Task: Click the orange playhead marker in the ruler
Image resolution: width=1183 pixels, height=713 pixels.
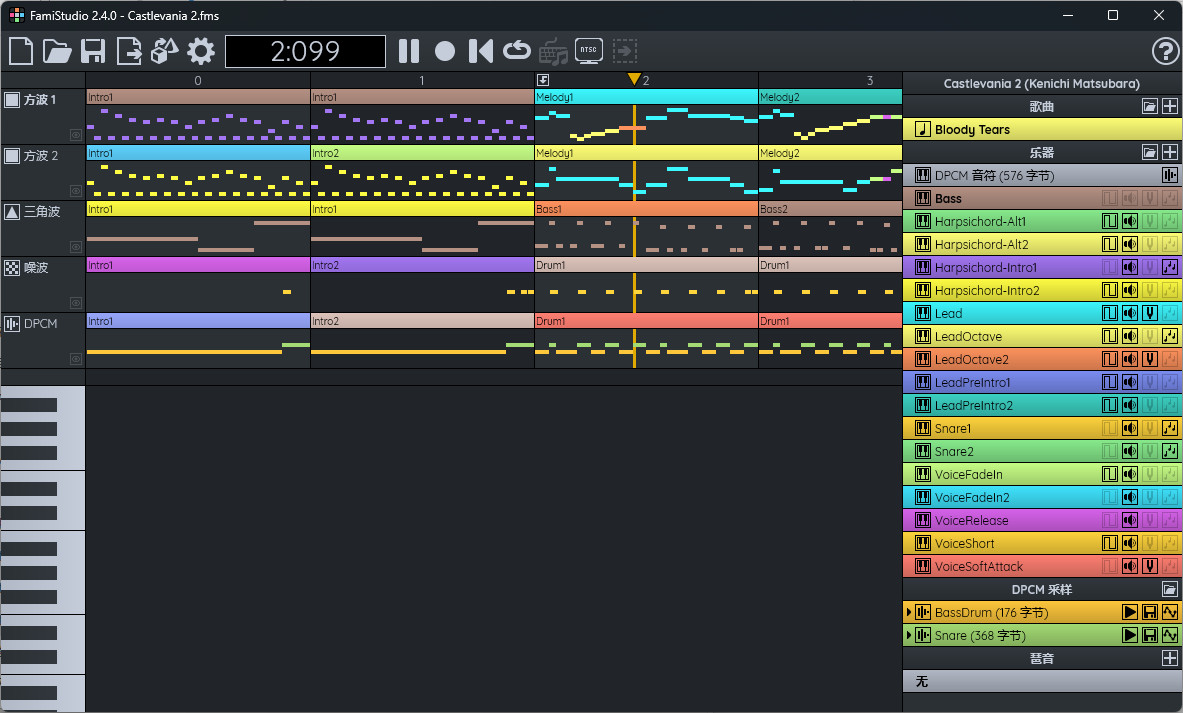Action: pos(635,79)
